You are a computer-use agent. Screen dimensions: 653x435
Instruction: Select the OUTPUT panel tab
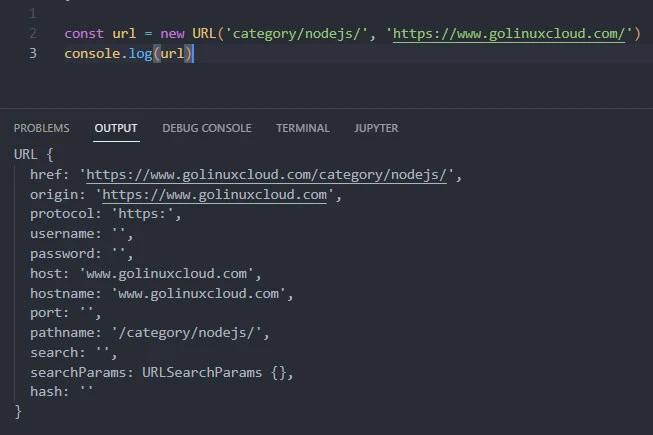tap(116, 128)
